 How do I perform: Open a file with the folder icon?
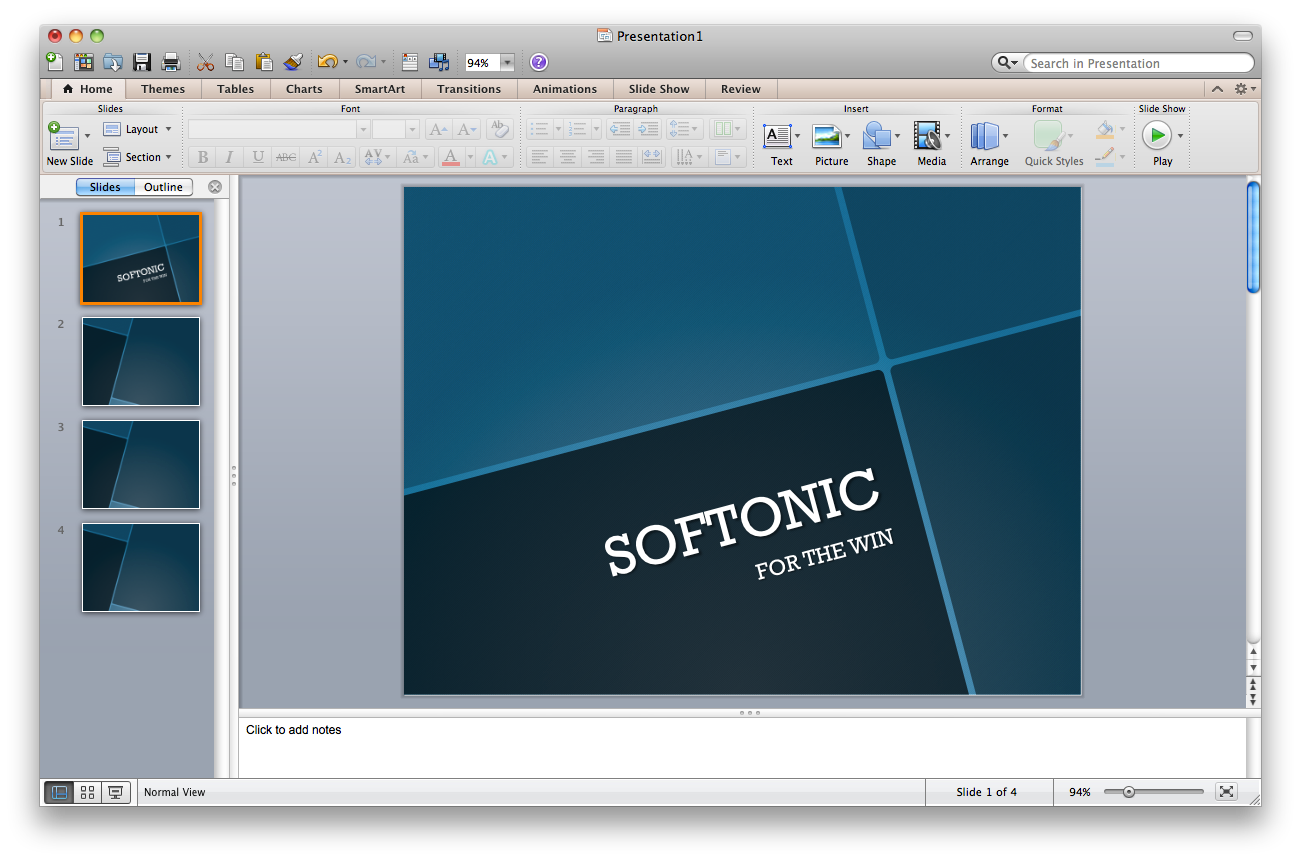[113, 62]
